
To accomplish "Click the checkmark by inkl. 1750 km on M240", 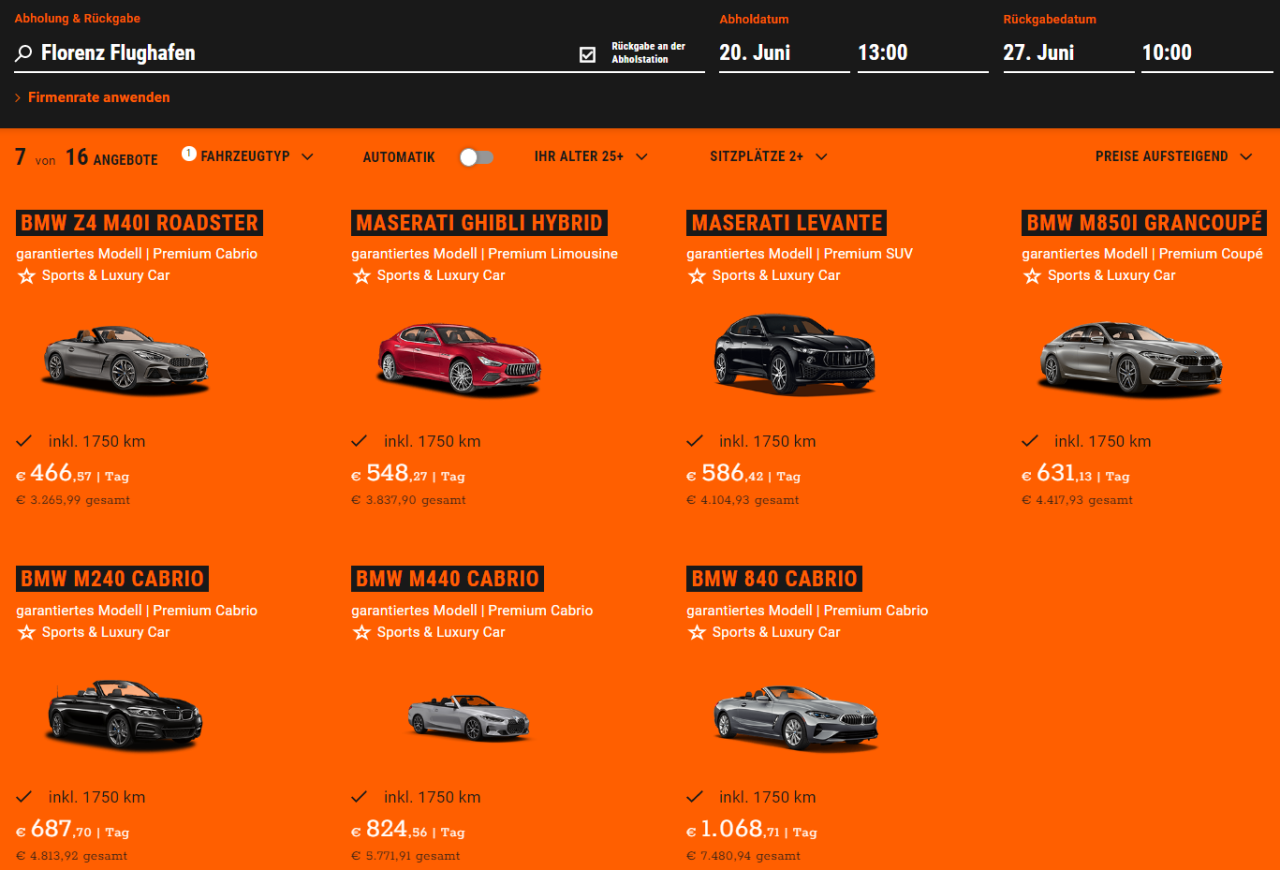I will click(24, 797).
